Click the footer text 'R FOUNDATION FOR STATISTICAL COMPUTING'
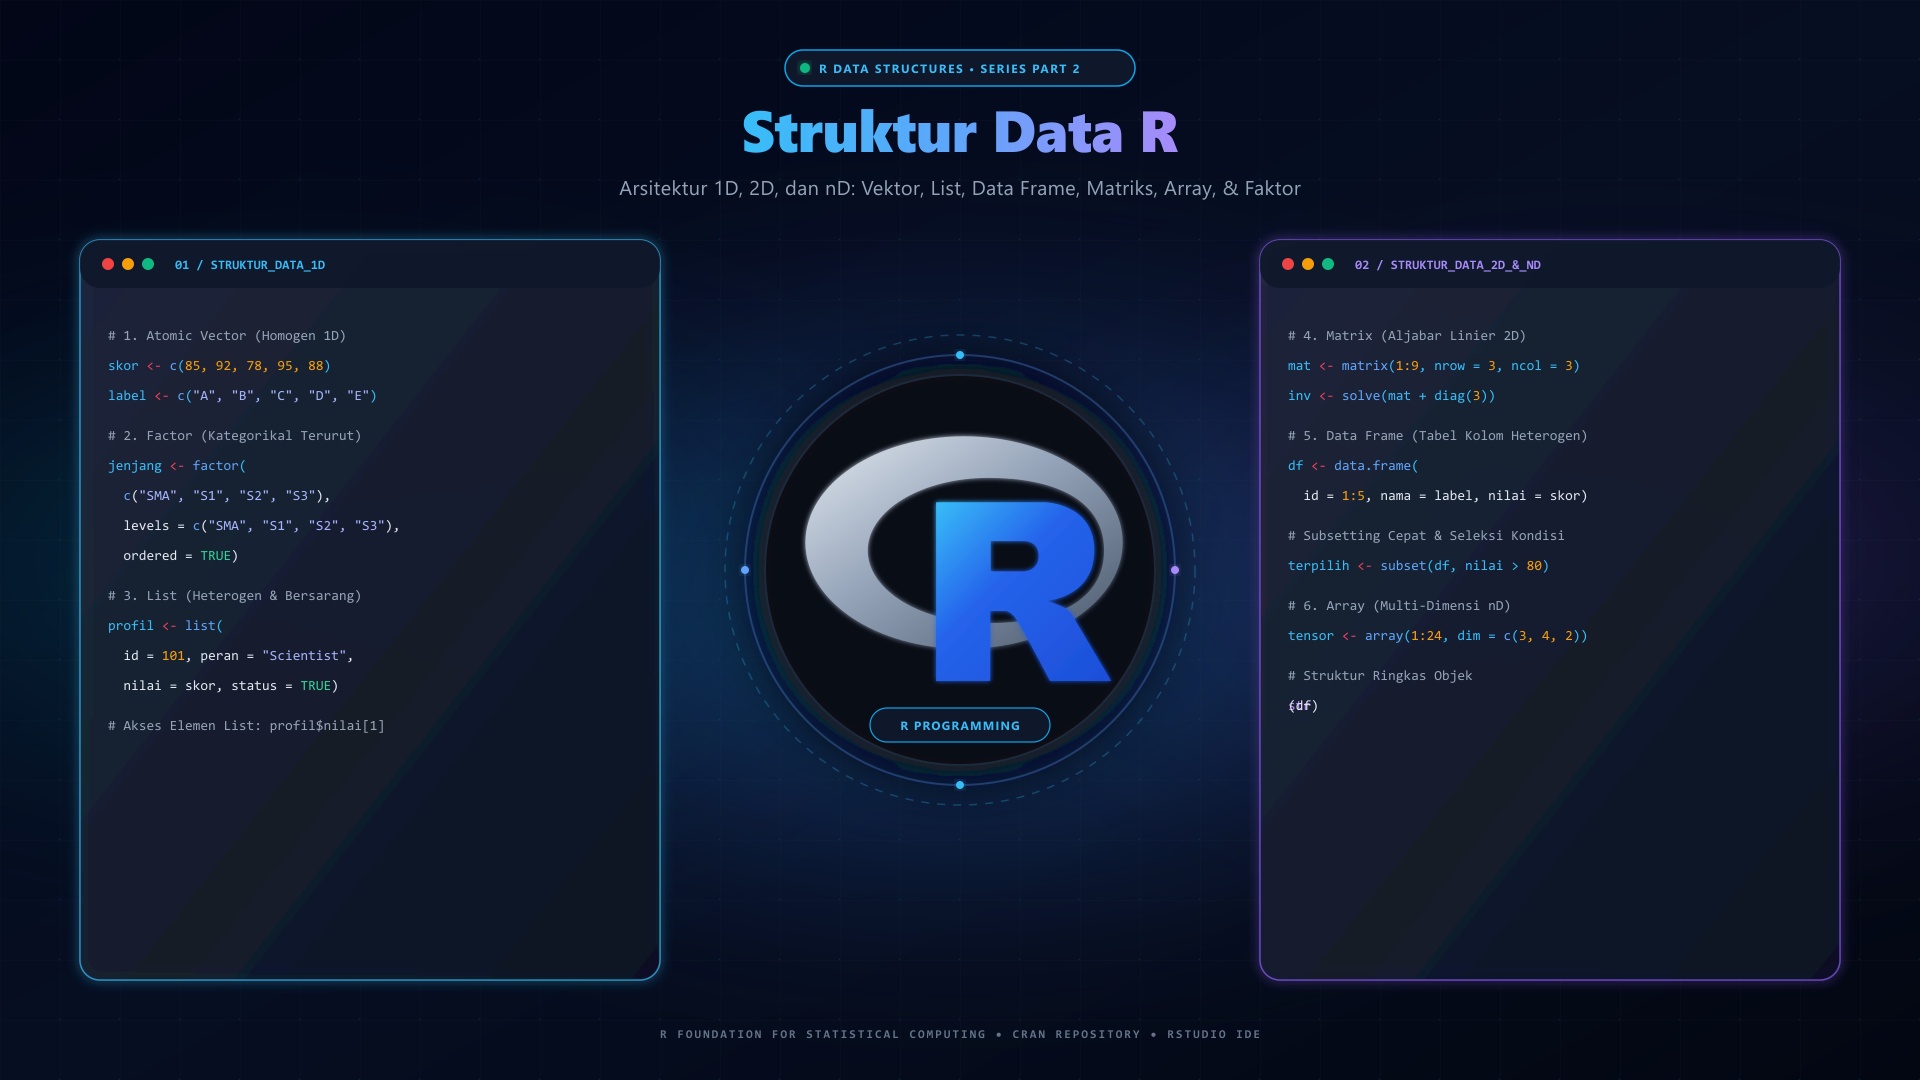Image resolution: width=1920 pixels, height=1080 pixels. coord(823,1034)
